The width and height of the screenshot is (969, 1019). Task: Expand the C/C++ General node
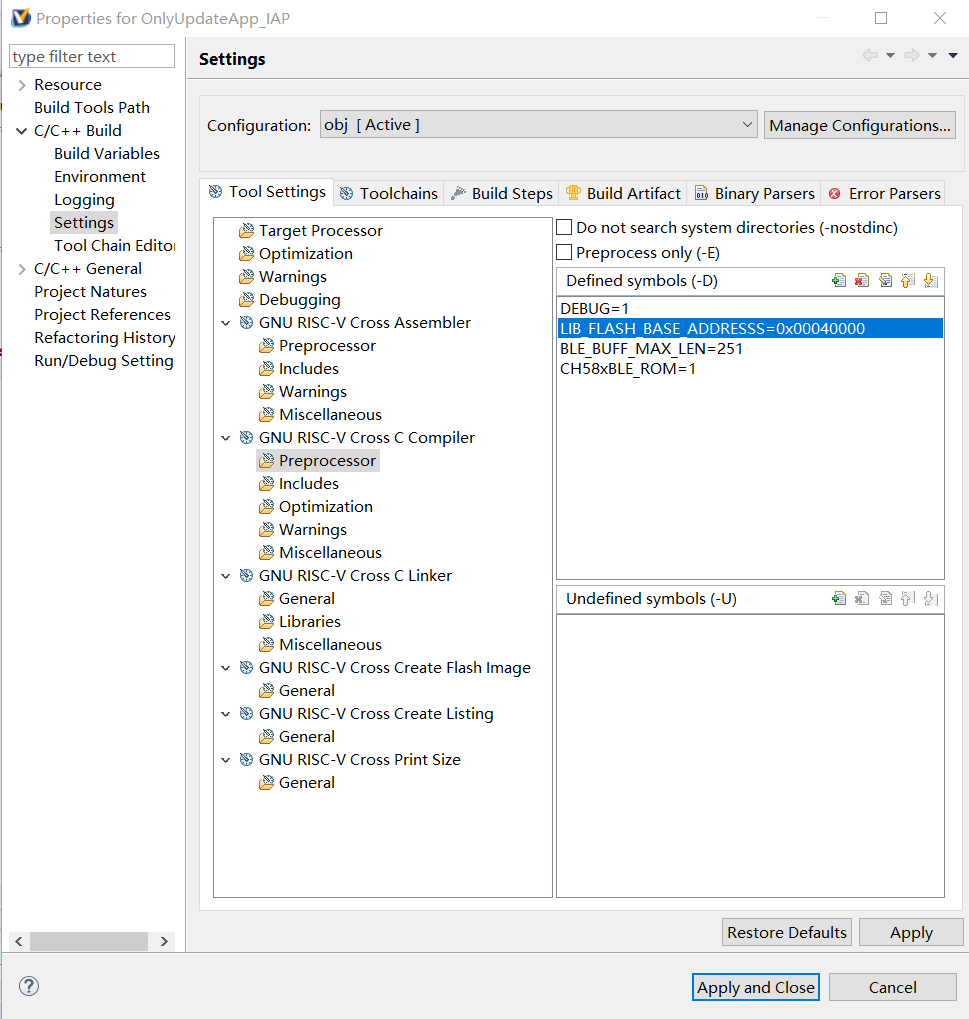click(22, 269)
